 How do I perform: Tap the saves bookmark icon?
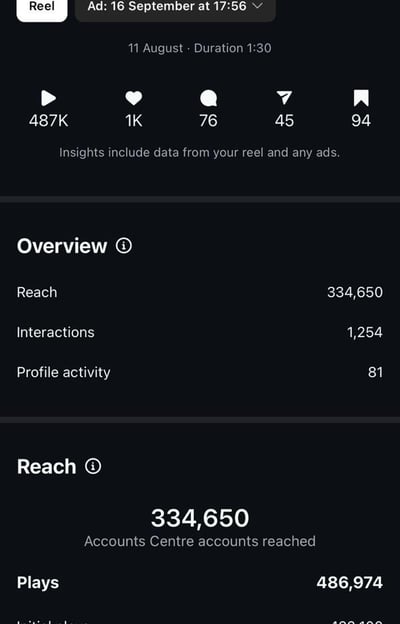pos(361,98)
